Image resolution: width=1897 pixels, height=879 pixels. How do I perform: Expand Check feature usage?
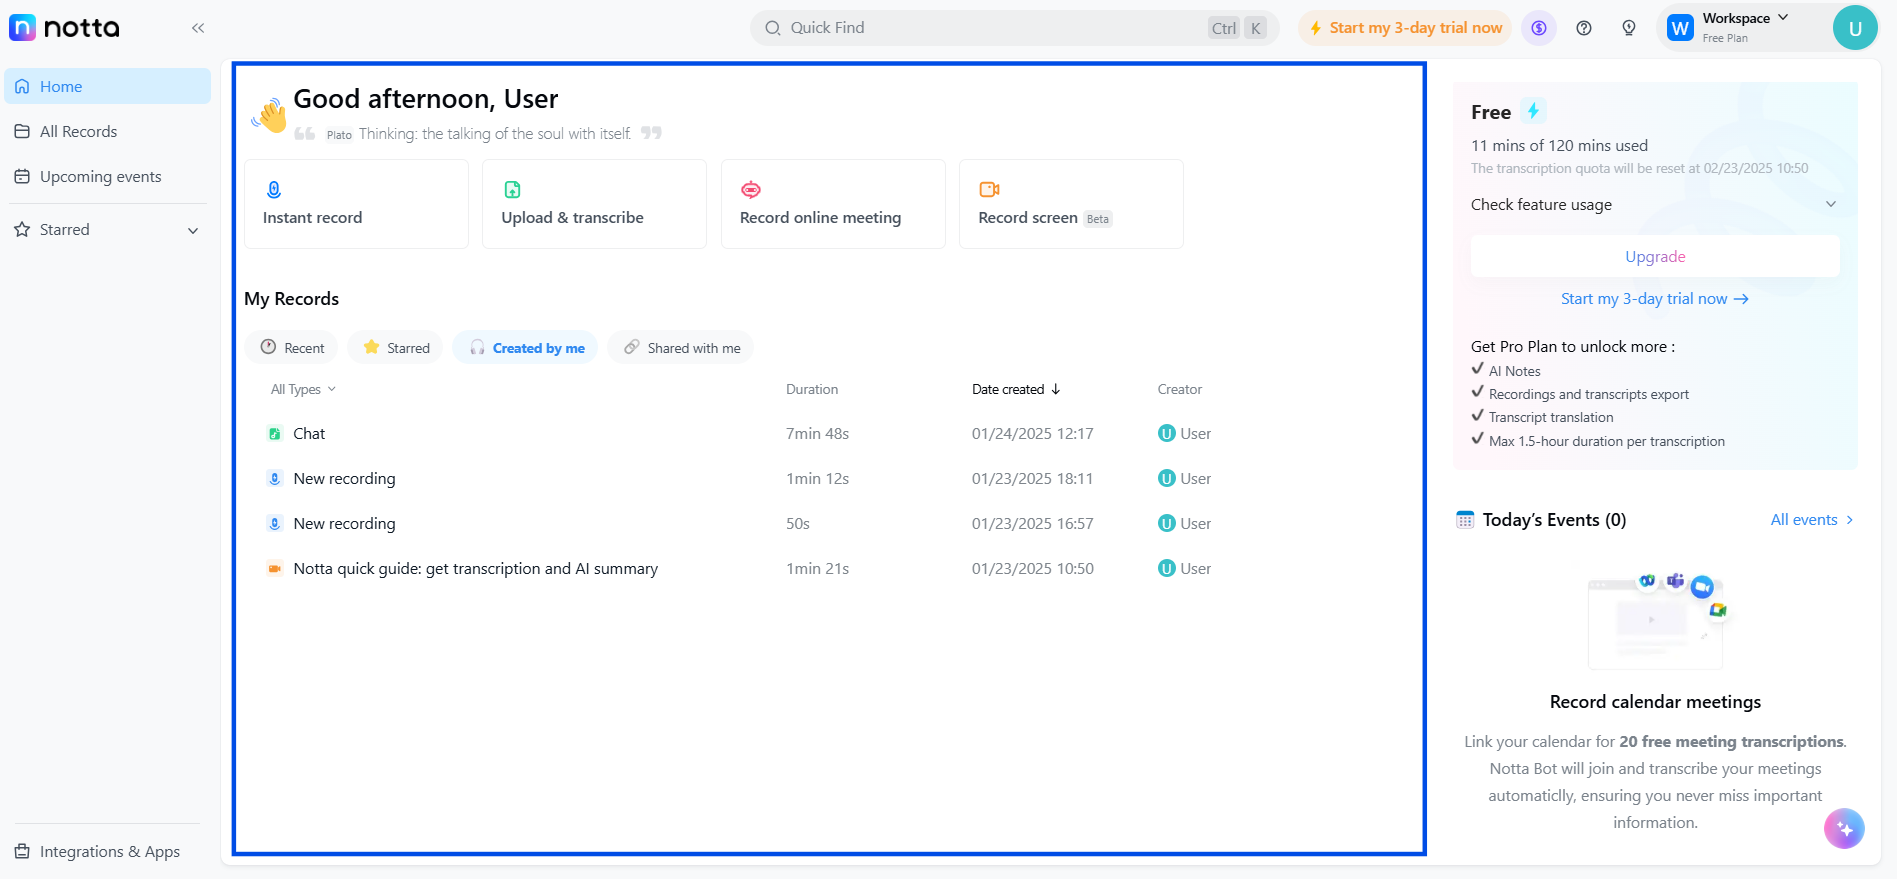[1655, 205]
